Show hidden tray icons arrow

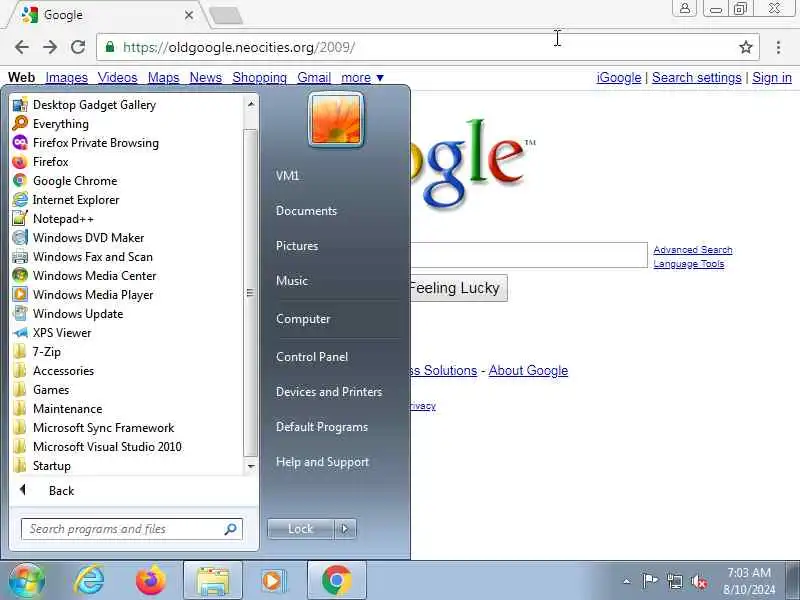coord(627,581)
